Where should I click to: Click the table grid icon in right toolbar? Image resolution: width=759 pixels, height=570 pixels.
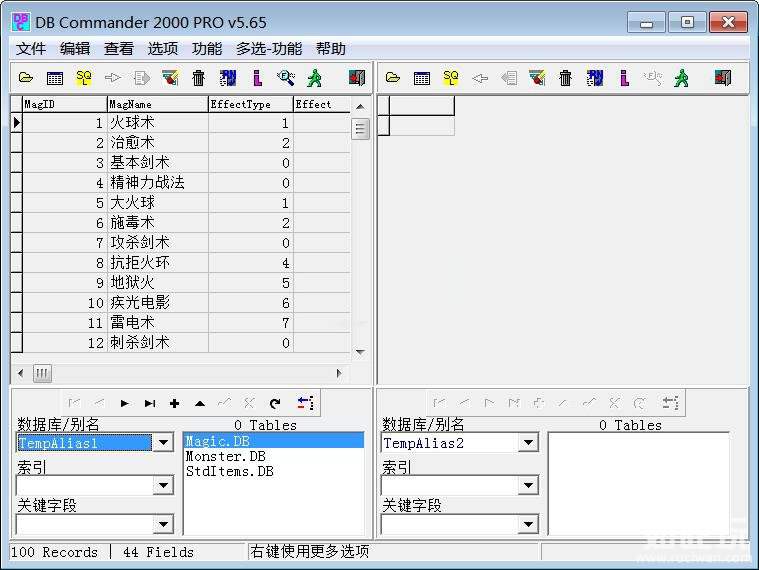coord(422,78)
